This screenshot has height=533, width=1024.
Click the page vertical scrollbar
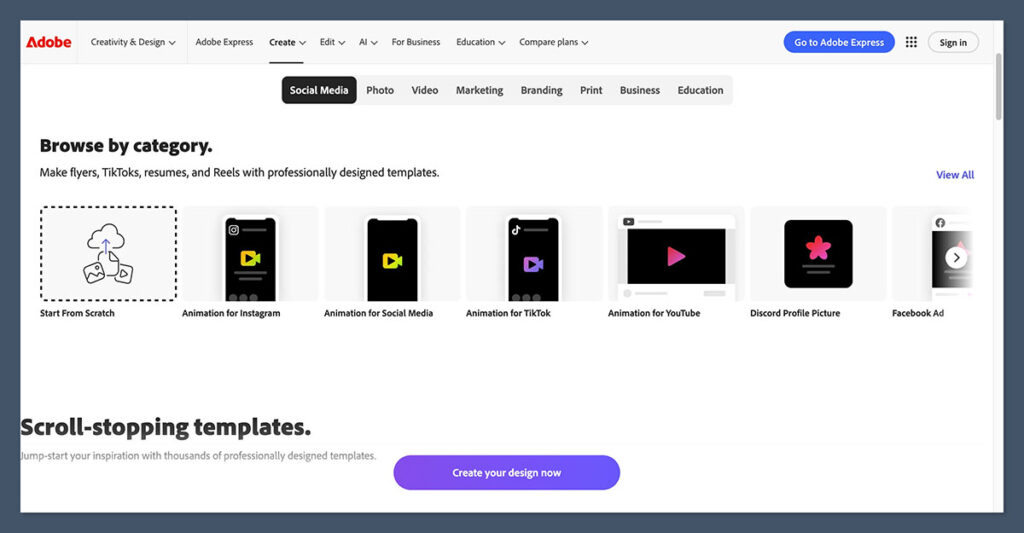pyautogui.click(x=999, y=87)
